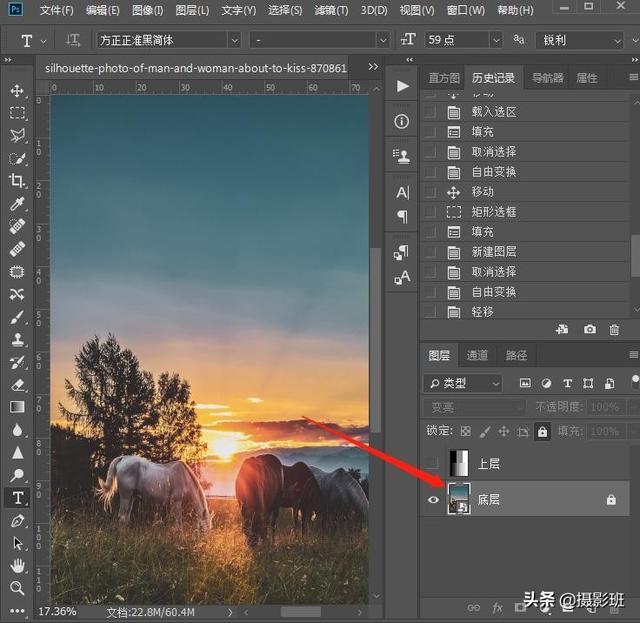Toggle lock image pixels brush icon
640x623 pixels.
[484, 431]
